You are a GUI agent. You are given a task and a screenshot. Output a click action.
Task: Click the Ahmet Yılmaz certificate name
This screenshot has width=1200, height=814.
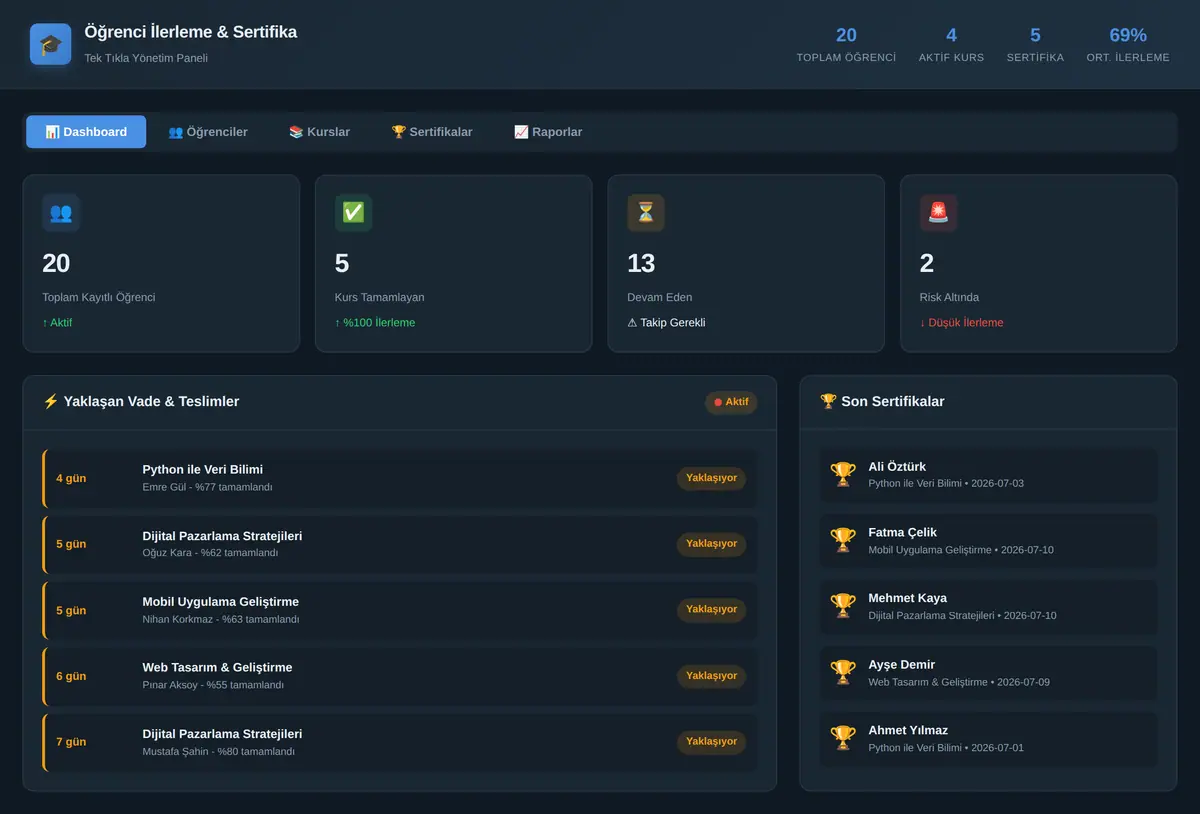(x=908, y=731)
